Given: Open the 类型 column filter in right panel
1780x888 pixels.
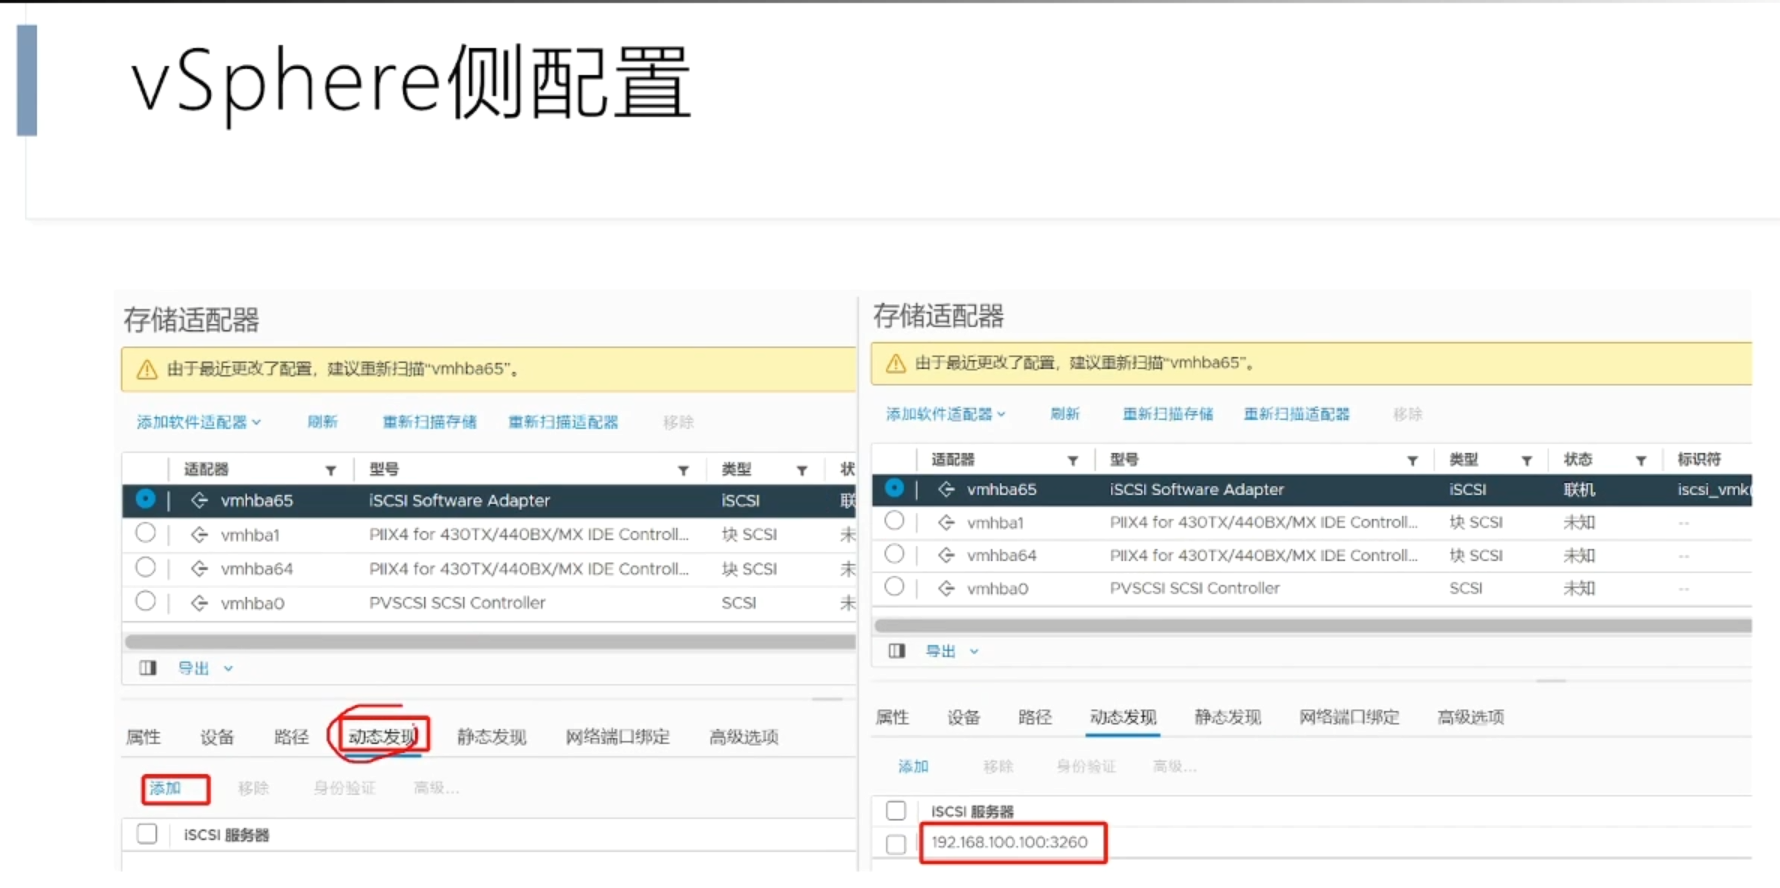Looking at the screenshot, I should pyautogui.click(x=1527, y=460).
